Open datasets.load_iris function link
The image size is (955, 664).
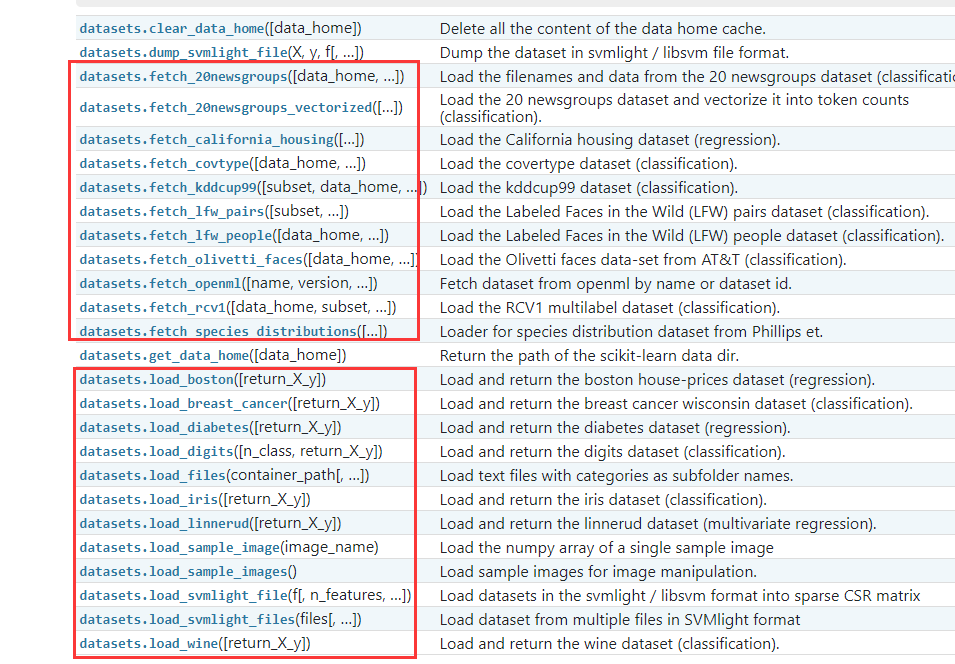coord(149,500)
